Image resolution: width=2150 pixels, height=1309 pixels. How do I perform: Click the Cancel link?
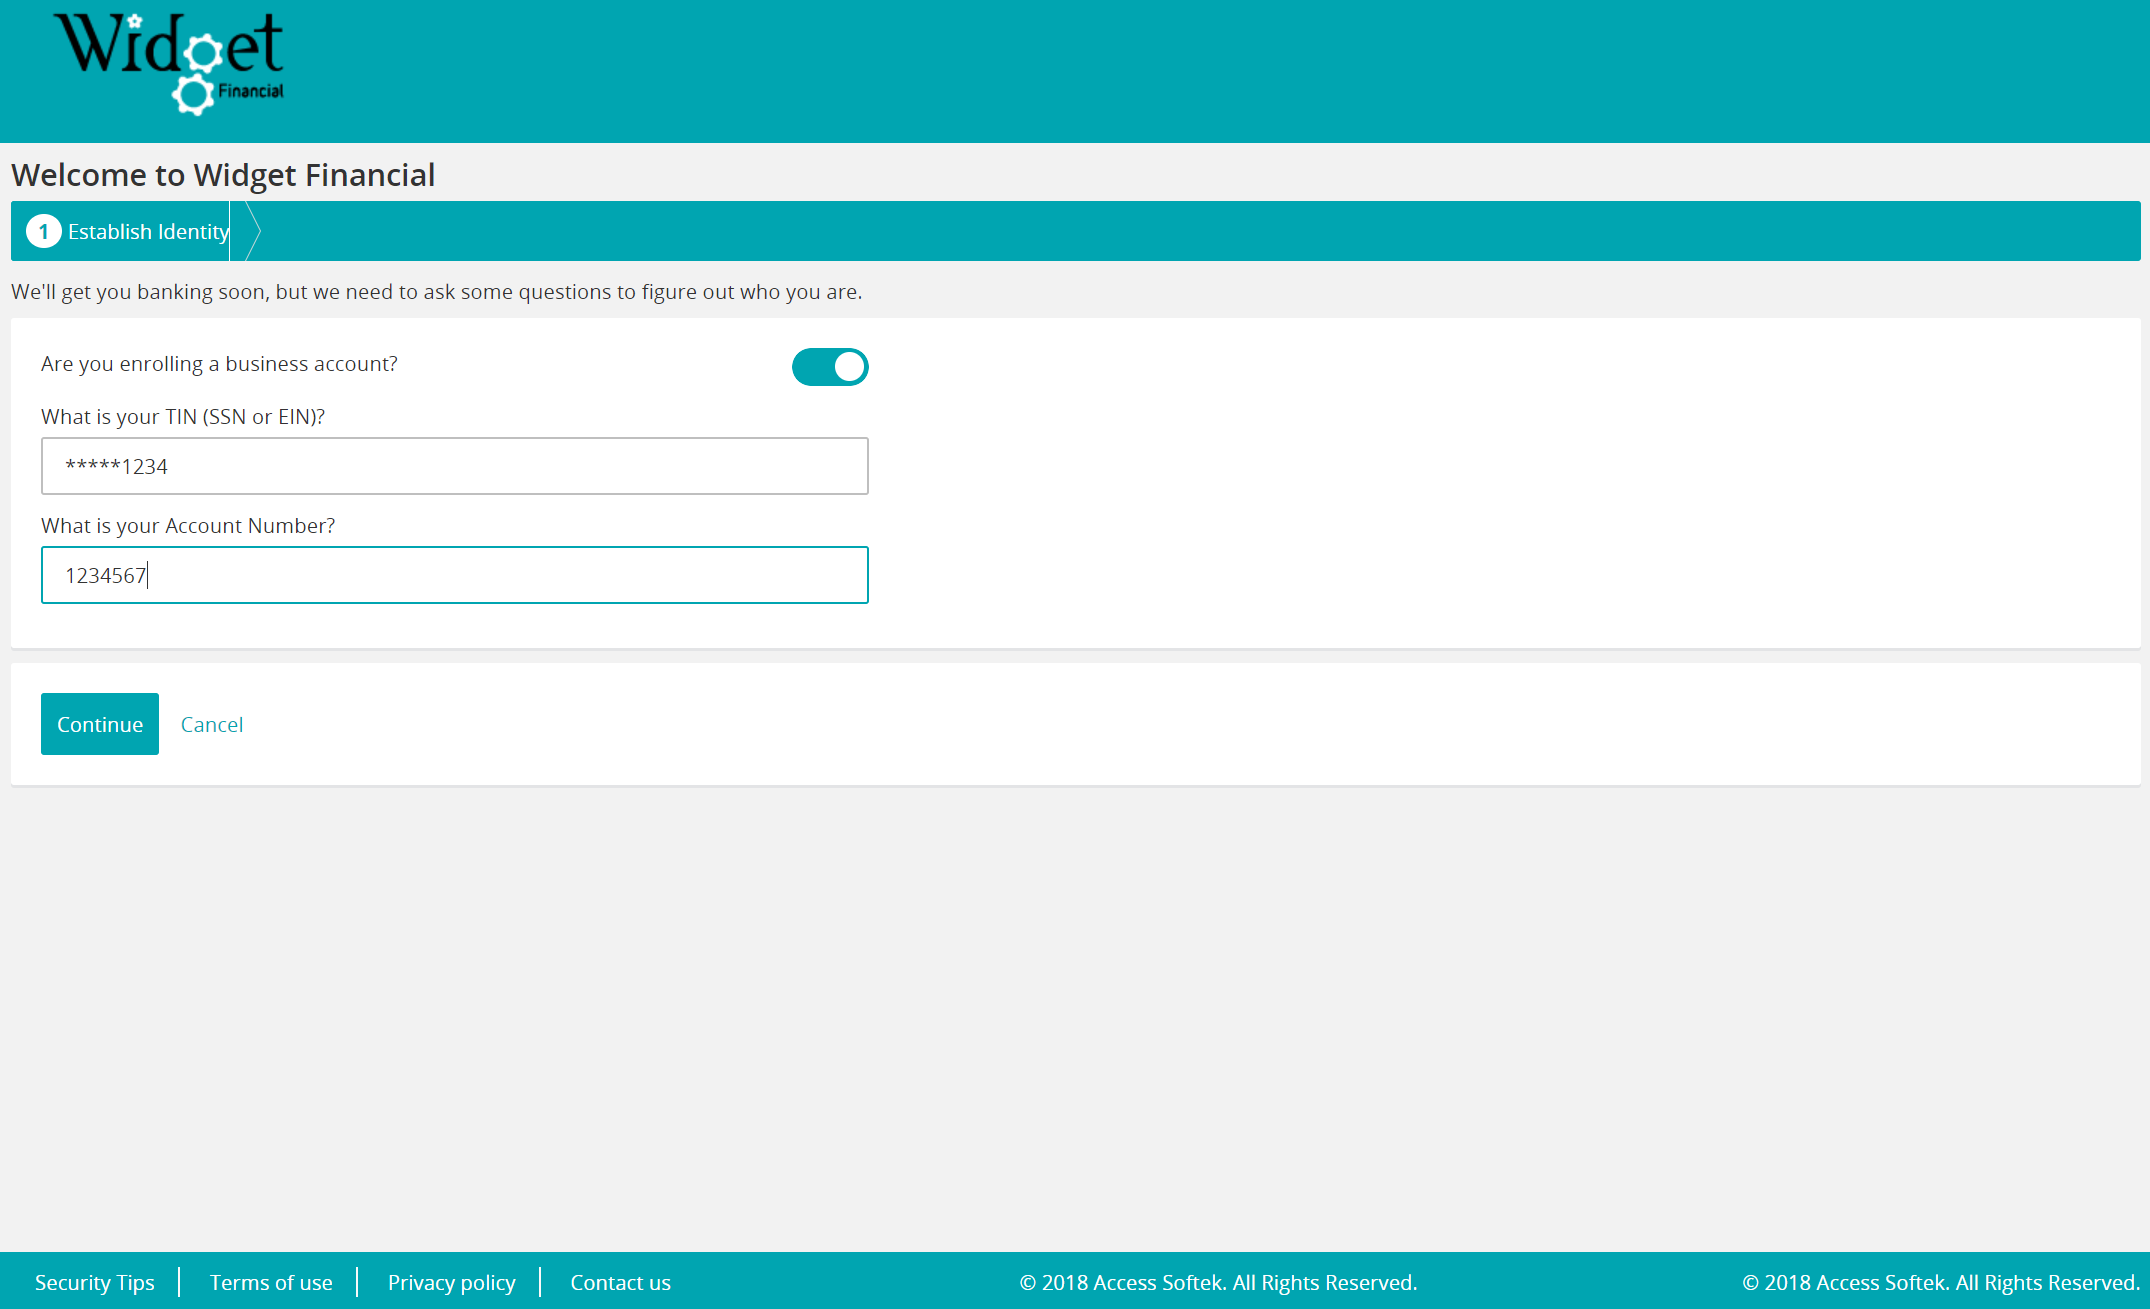pos(211,725)
